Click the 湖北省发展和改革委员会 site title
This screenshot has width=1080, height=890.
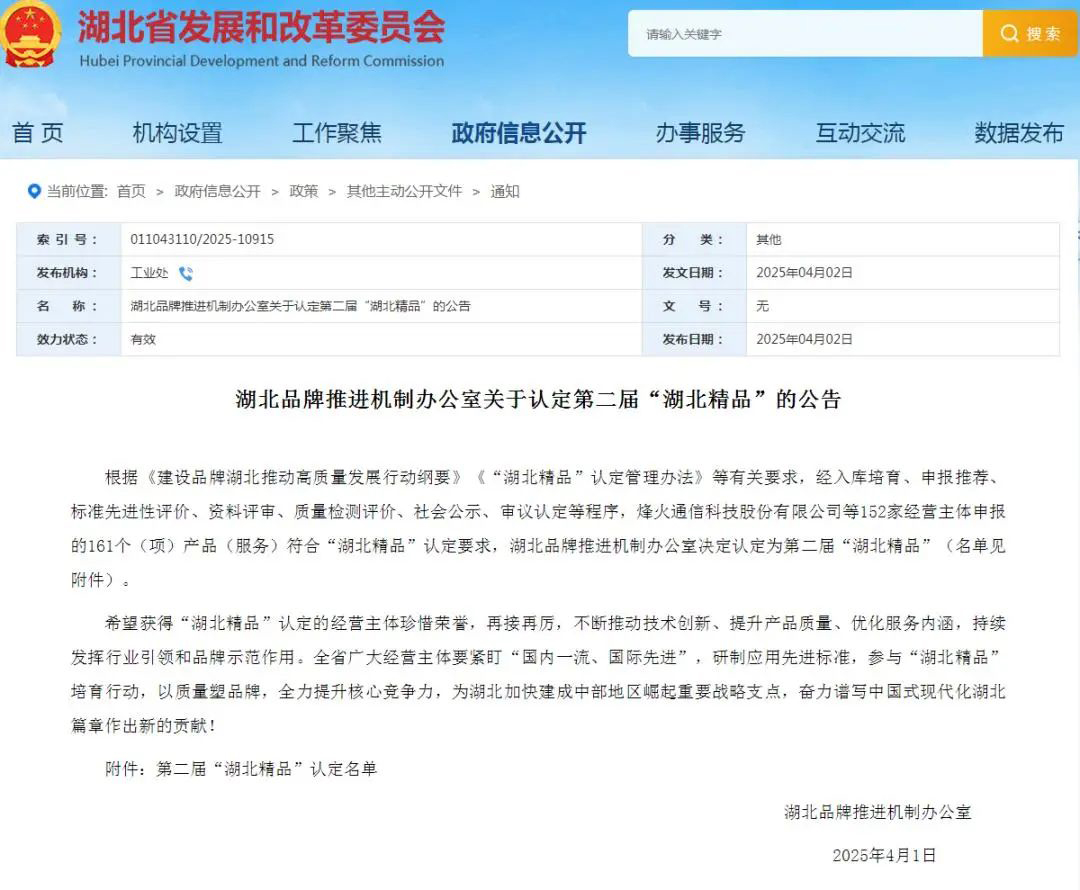[261, 28]
